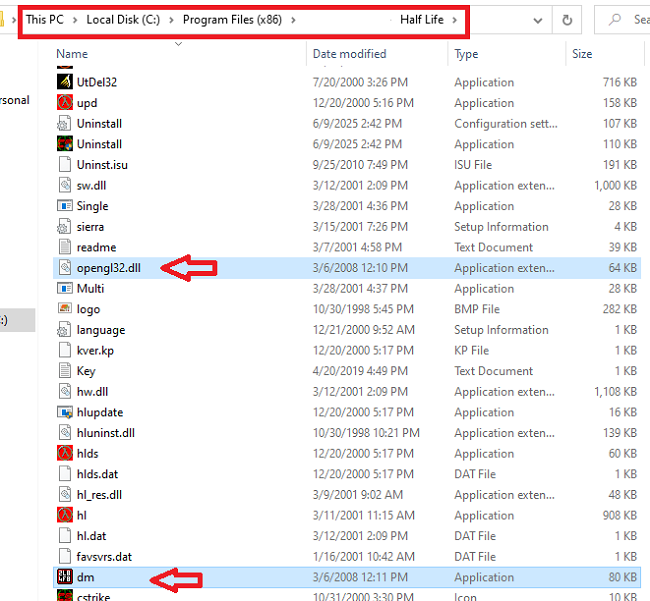The image size is (650, 601).
Task: Click the 1,108 KB size of hw.dll
Action: click(615, 392)
